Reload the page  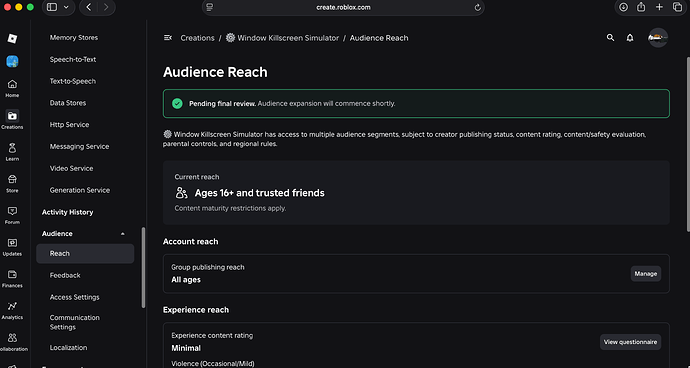click(477, 7)
